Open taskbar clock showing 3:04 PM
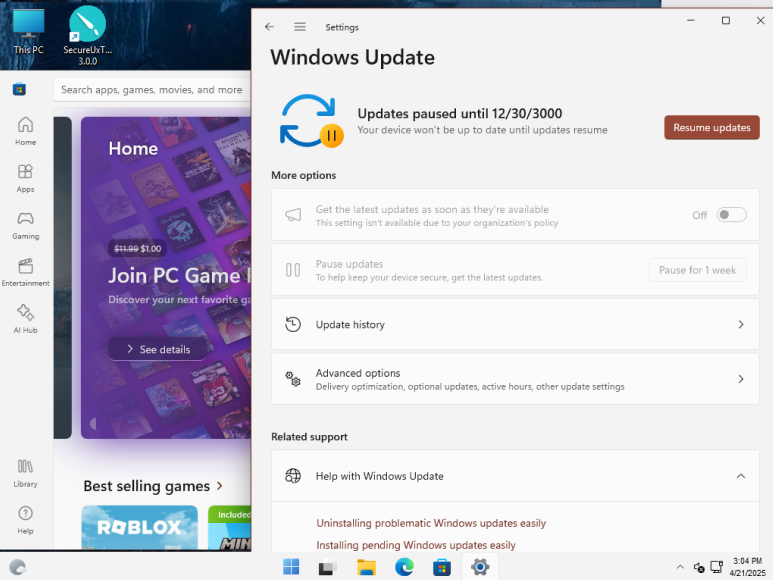Image resolution: width=773 pixels, height=580 pixels. point(747,567)
